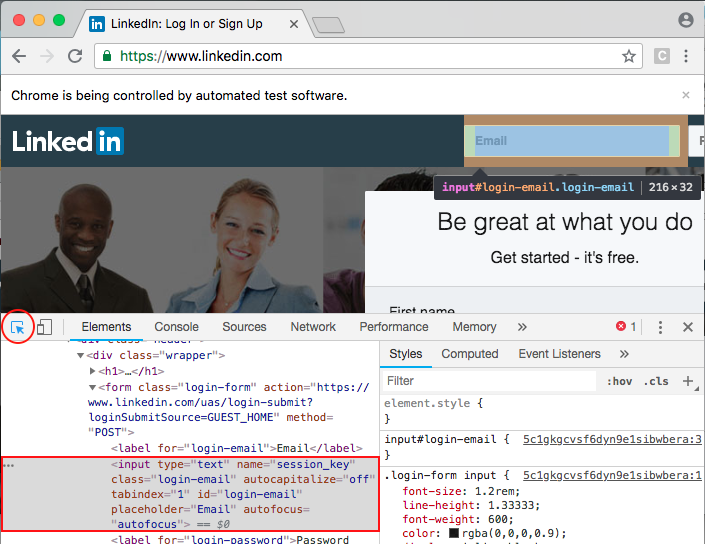705x544 pixels.
Task: Click the Chrome back arrow
Action: click(x=19, y=56)
